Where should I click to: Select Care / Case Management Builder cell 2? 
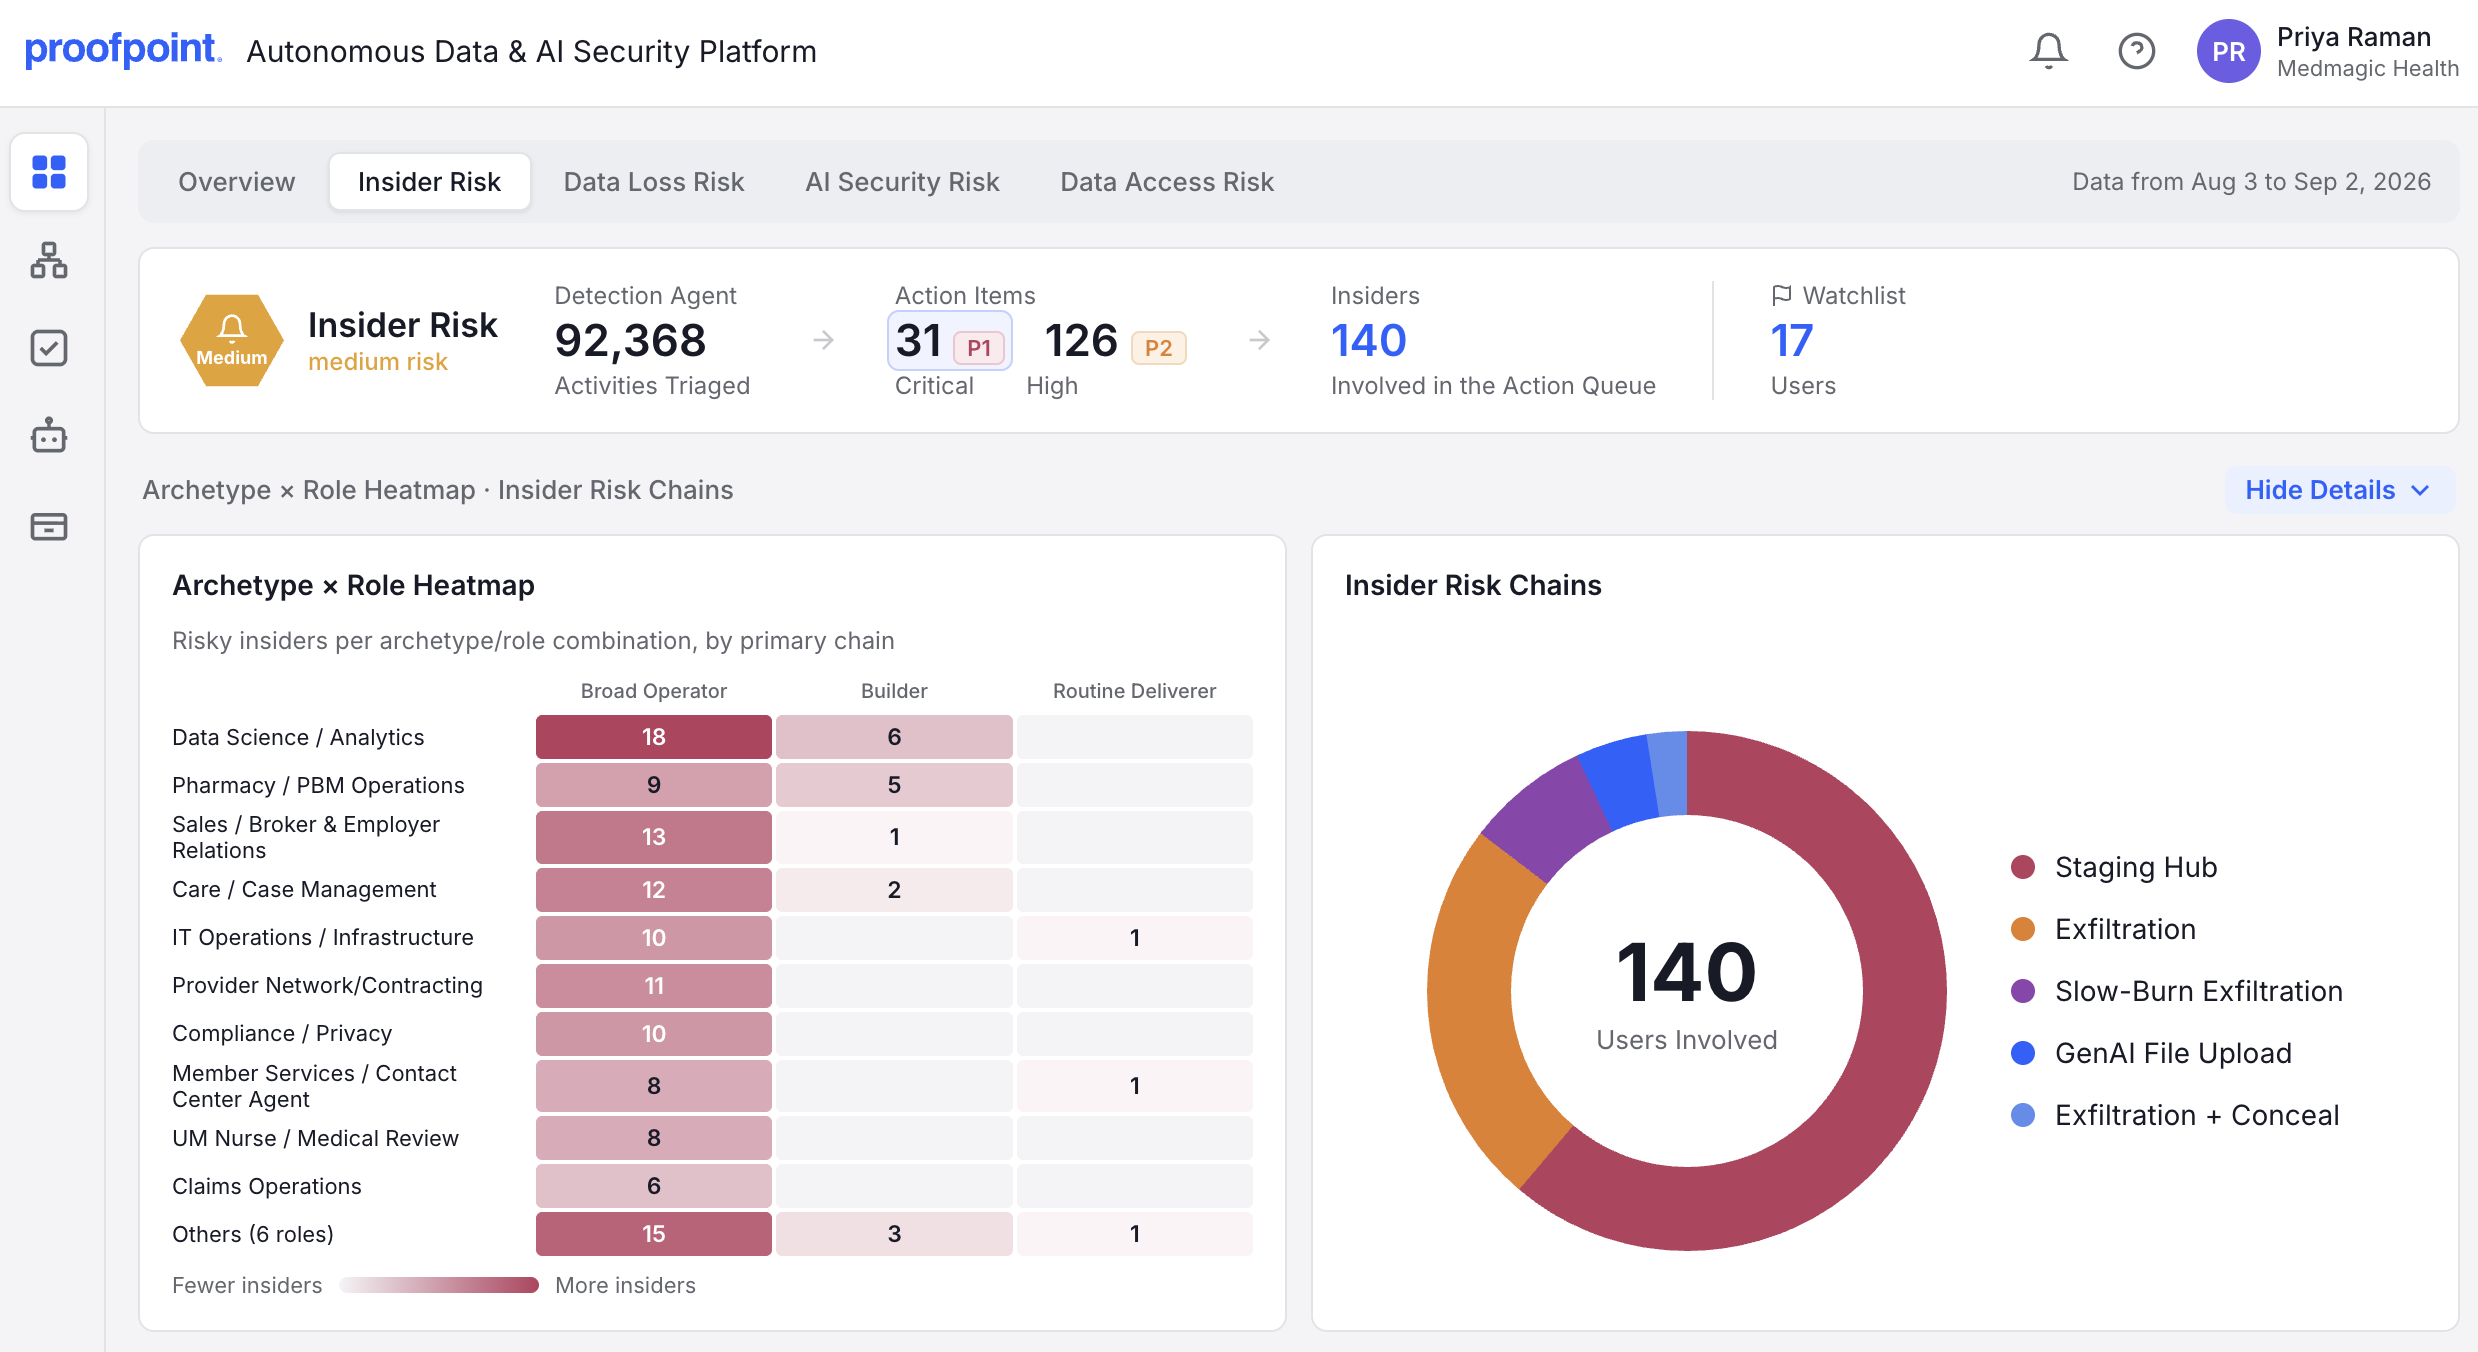click(894, 890)
